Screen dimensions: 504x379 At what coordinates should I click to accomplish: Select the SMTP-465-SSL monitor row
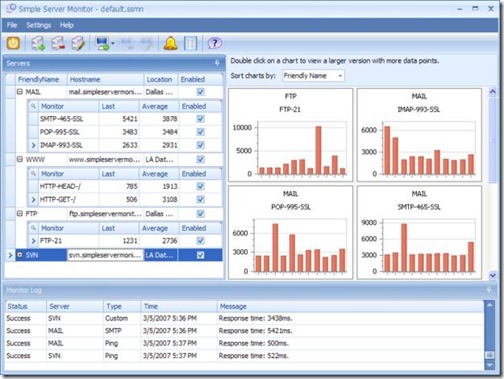[x=125, y=119]
